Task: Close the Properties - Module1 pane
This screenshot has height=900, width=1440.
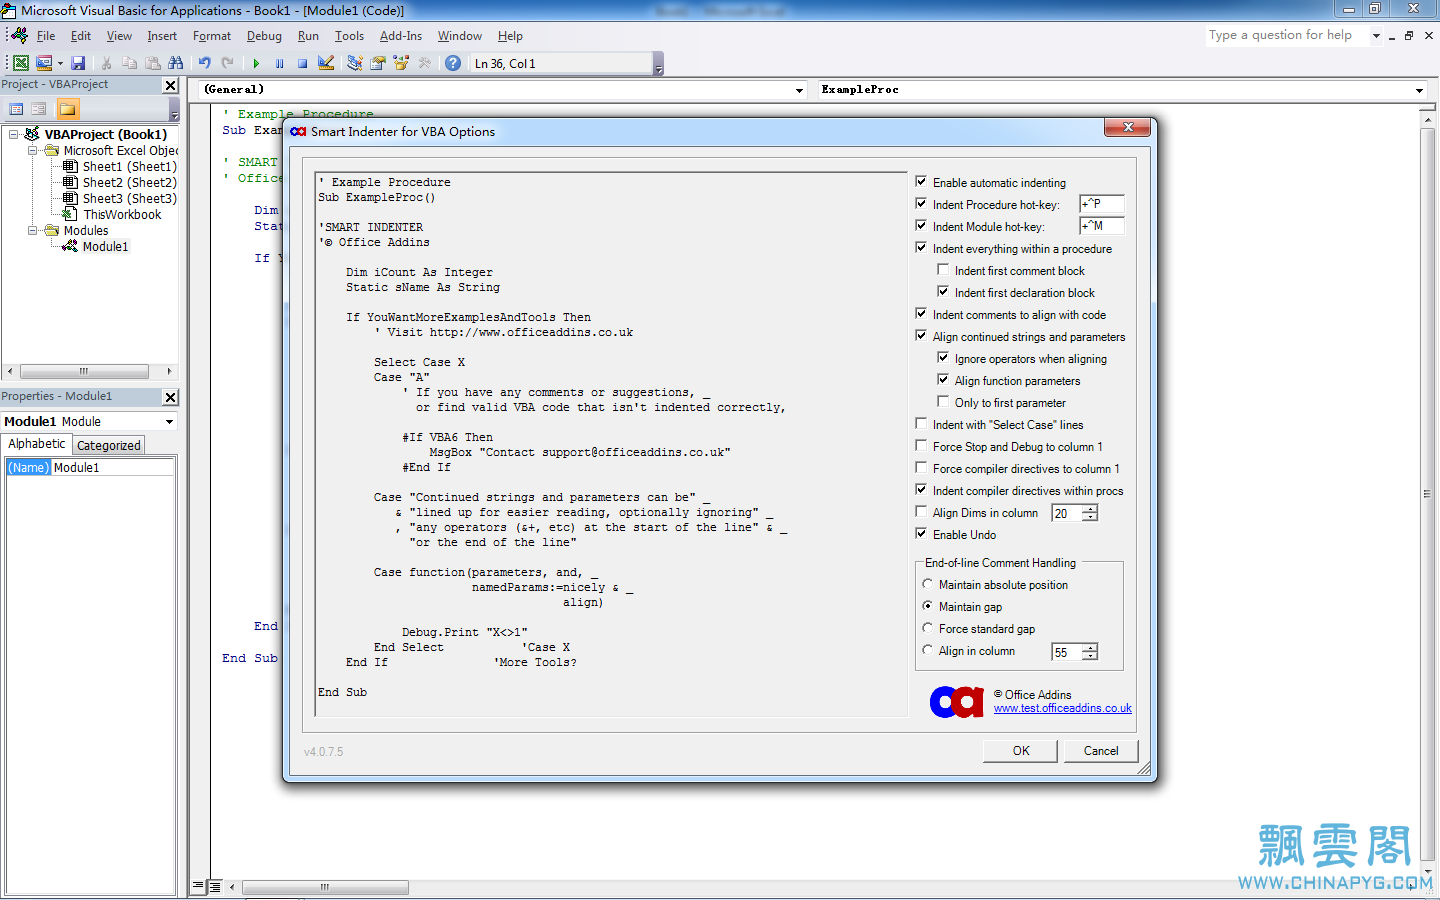Action: [170, 397]
